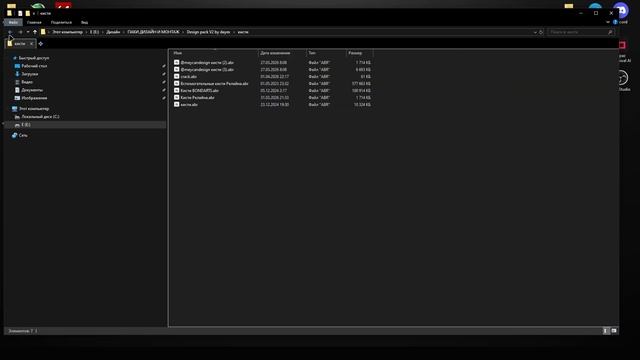Add a new tab with plus icon
Screen dimensions: 640x360
[40, 44]
